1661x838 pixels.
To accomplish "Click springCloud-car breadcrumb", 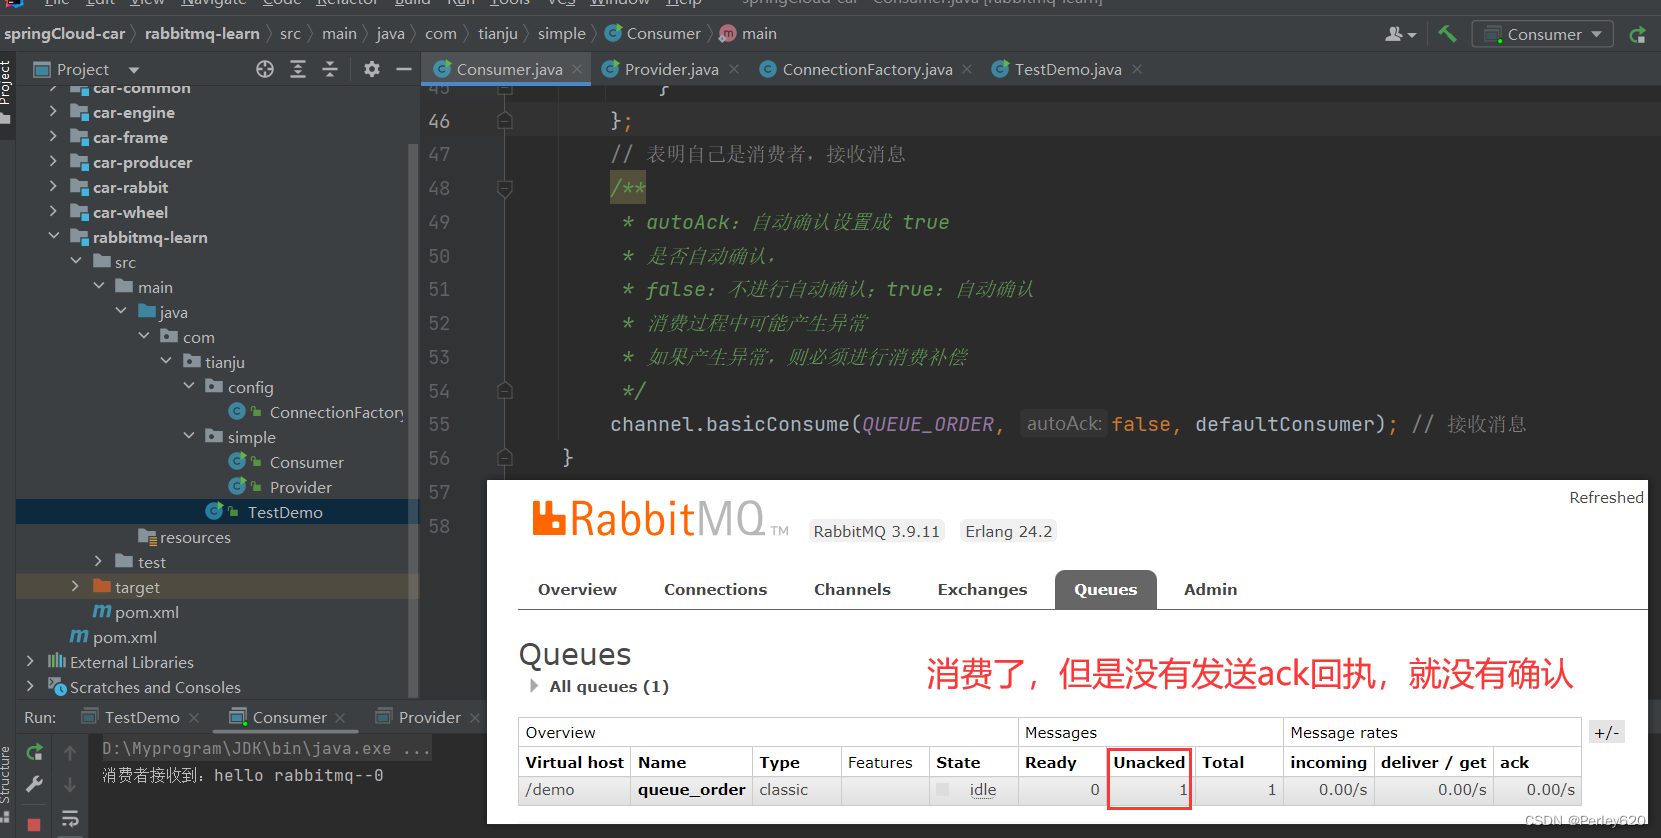I will click(64, 34).
